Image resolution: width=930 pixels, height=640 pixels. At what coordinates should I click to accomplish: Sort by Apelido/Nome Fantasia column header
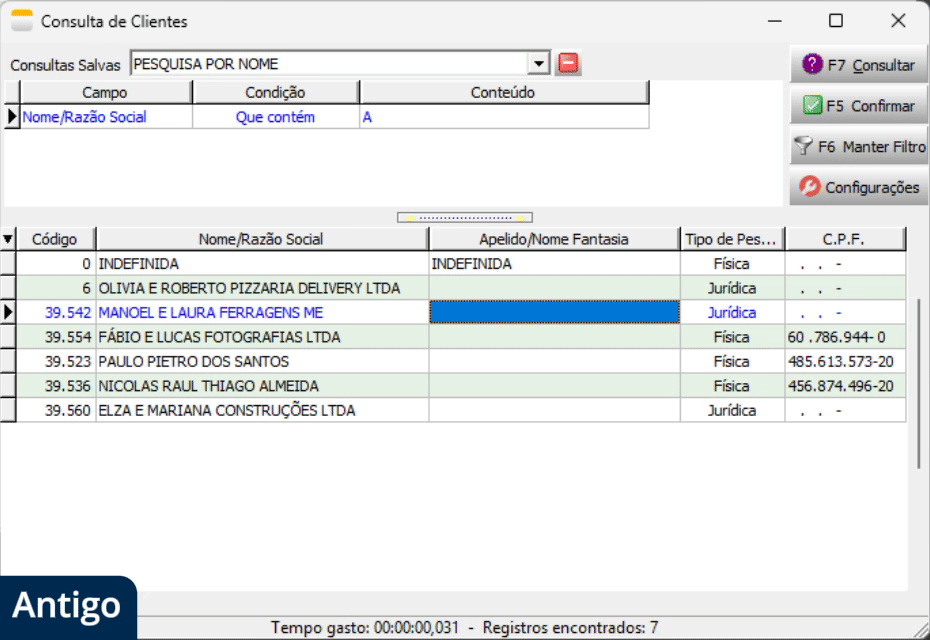(x=554, y=239)
